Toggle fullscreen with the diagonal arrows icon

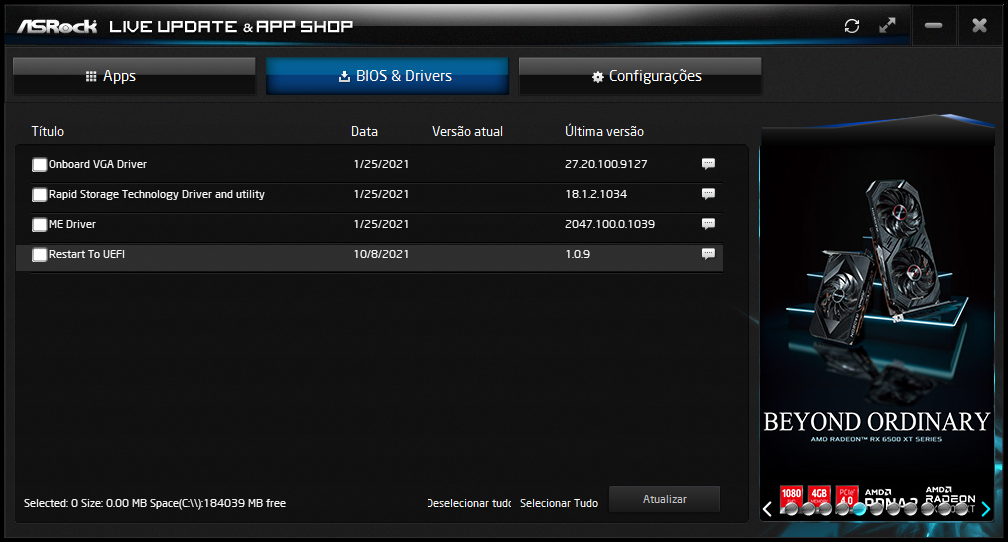(x=887, y=26)
